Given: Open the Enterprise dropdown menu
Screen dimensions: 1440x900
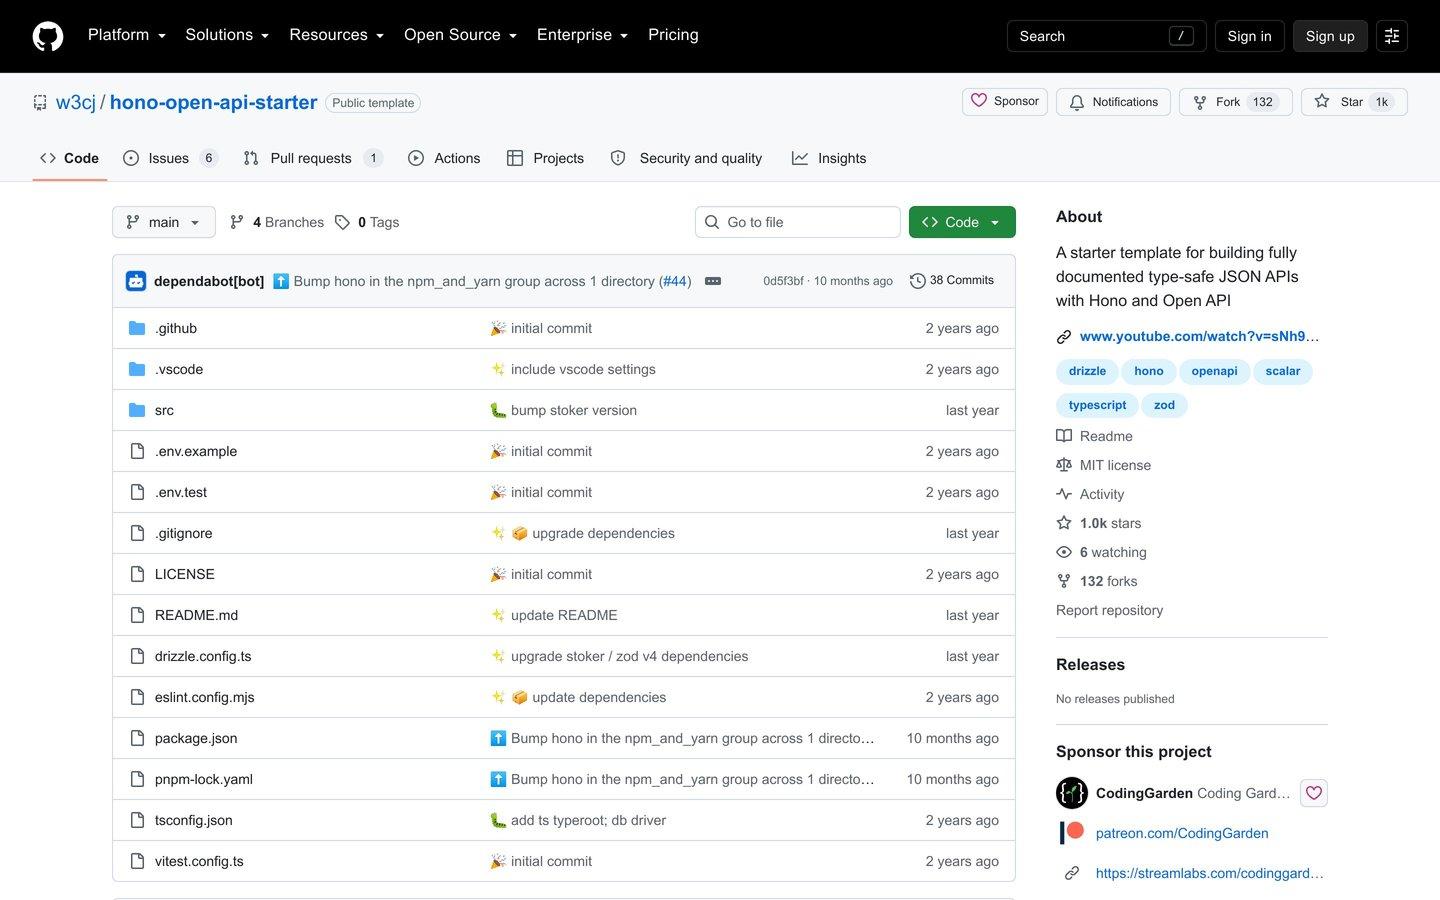Looking at the screenshot, I should (582, 35).
